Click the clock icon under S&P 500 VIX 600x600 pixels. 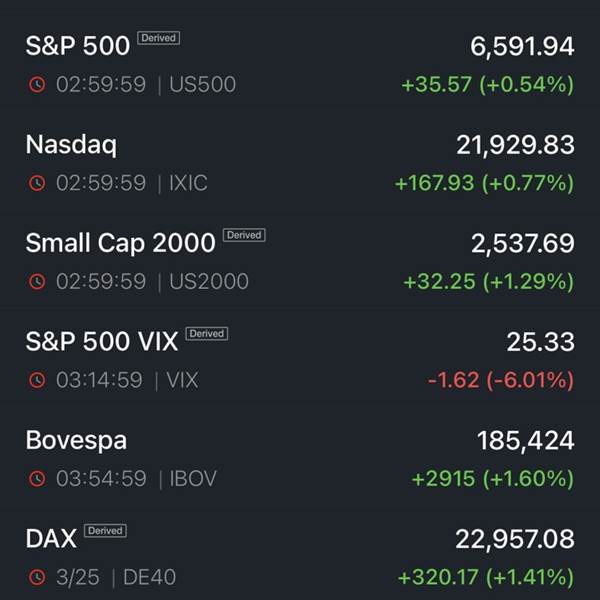[x=37, y=380]
